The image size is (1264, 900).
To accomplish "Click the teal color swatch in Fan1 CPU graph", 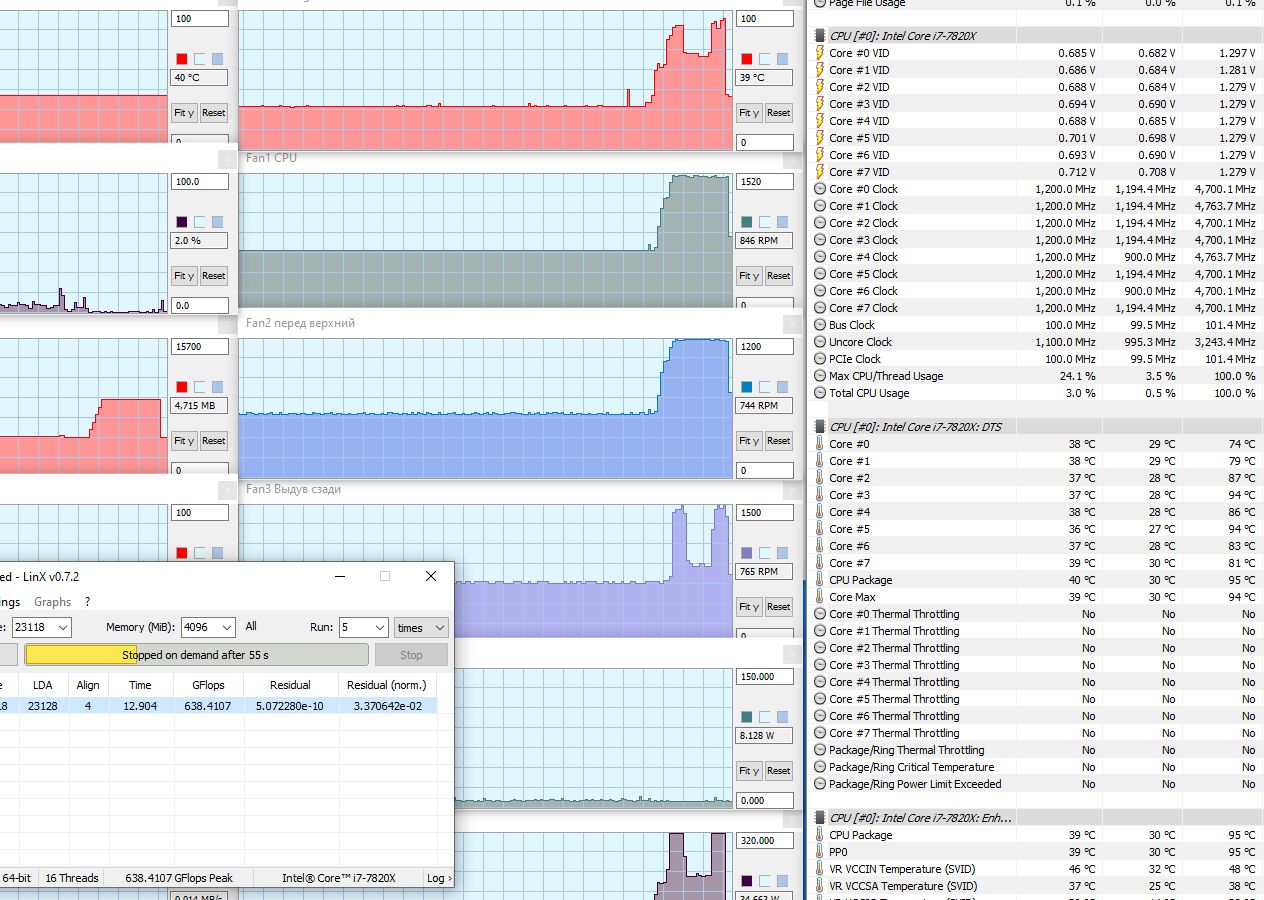I will click(747, 222).
